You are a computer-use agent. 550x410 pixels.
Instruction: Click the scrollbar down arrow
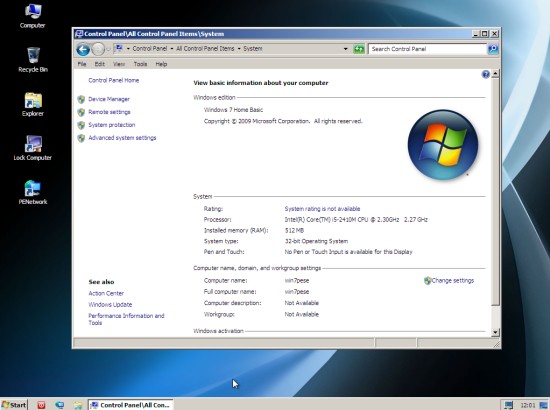tap(495, 332)
